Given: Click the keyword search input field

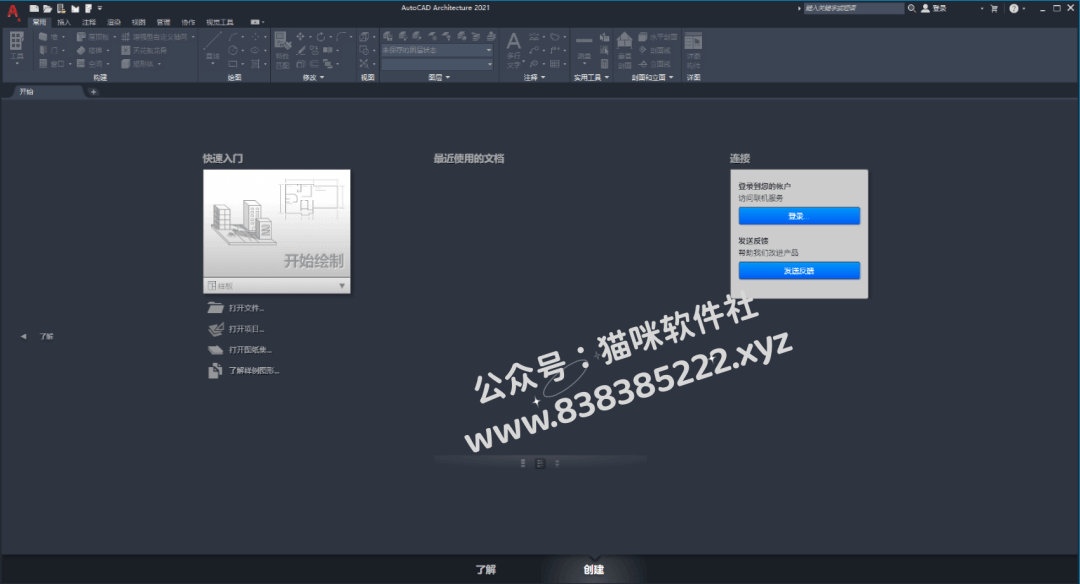Looking at the screenshot, I should click(x=853, y=8).
